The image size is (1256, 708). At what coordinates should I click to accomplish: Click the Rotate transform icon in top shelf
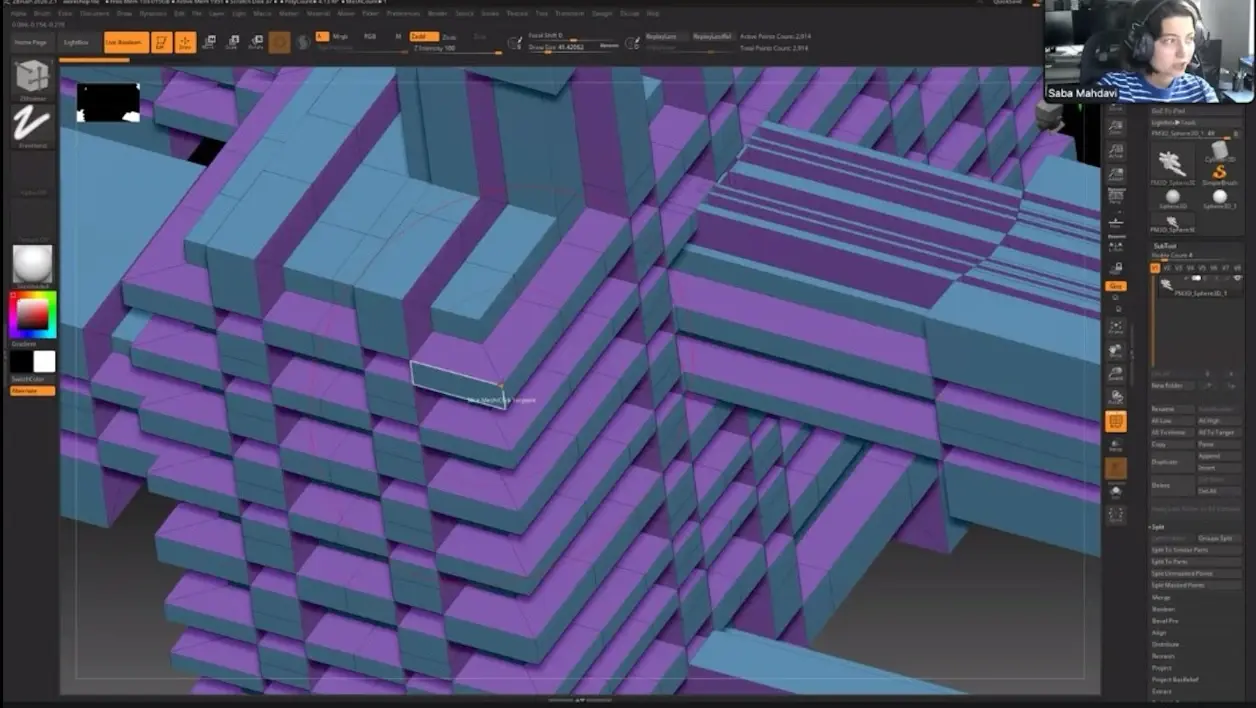(256, 42)
